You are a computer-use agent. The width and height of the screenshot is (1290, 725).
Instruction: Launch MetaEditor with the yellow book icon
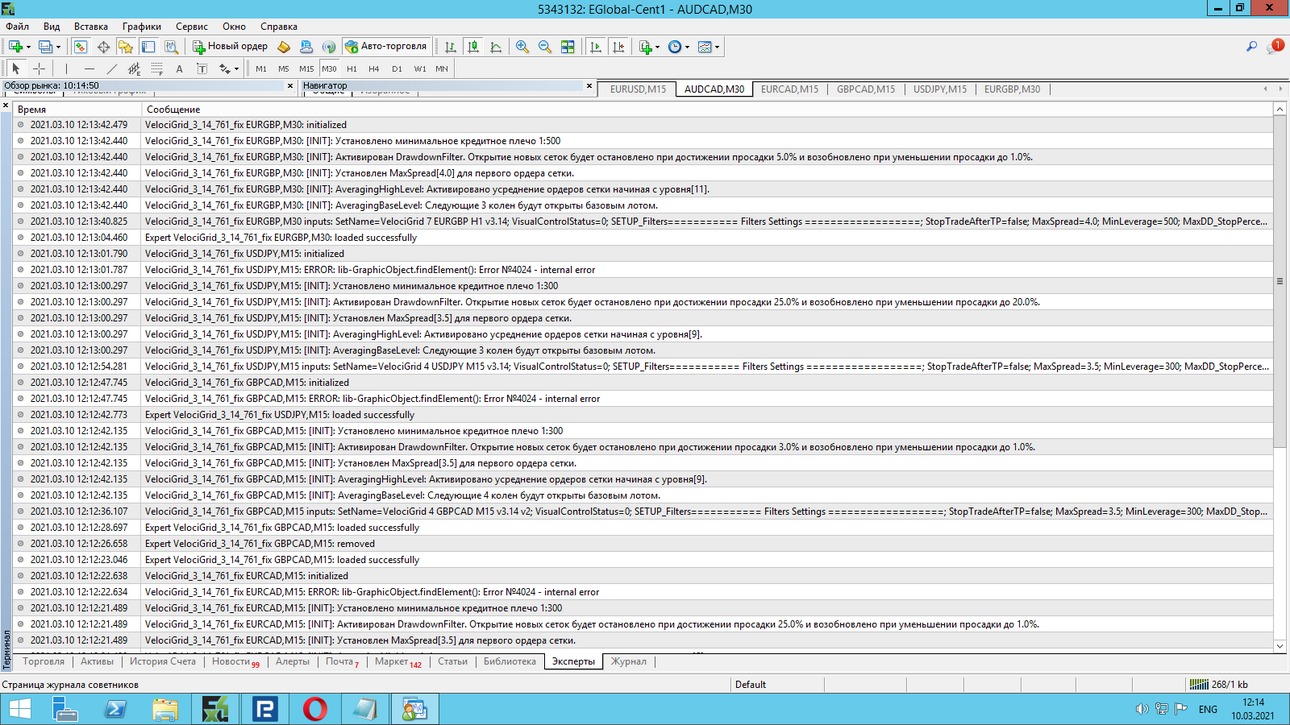[284, 46]
